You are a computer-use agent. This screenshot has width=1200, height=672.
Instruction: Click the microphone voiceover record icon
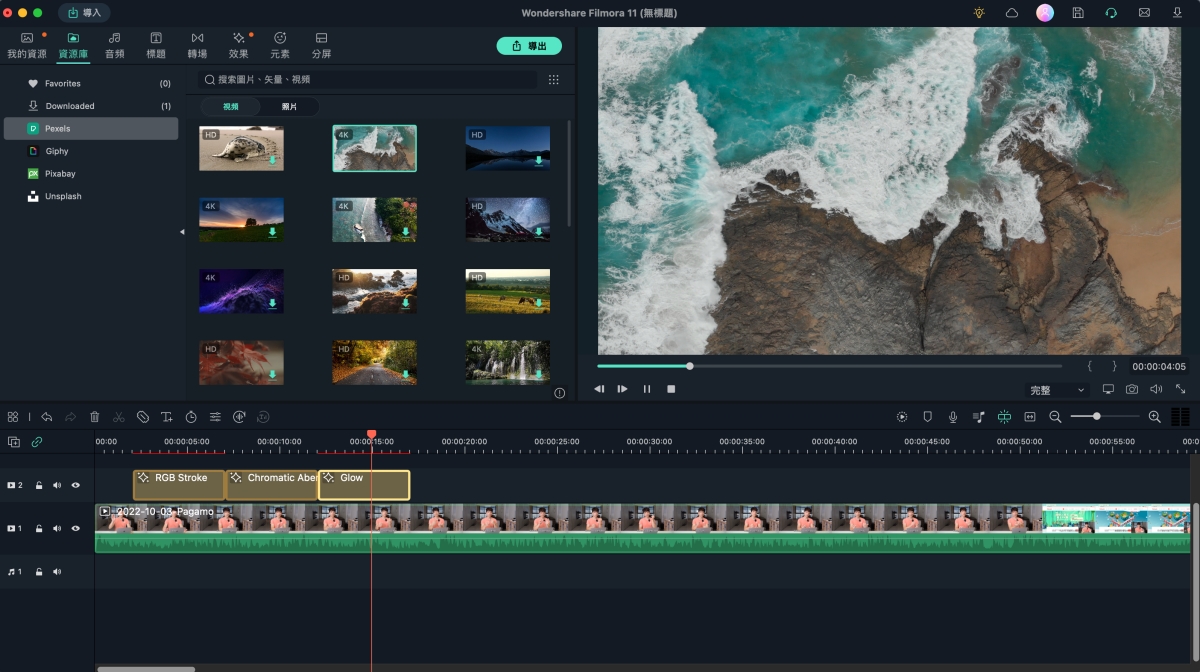[953, 417]
